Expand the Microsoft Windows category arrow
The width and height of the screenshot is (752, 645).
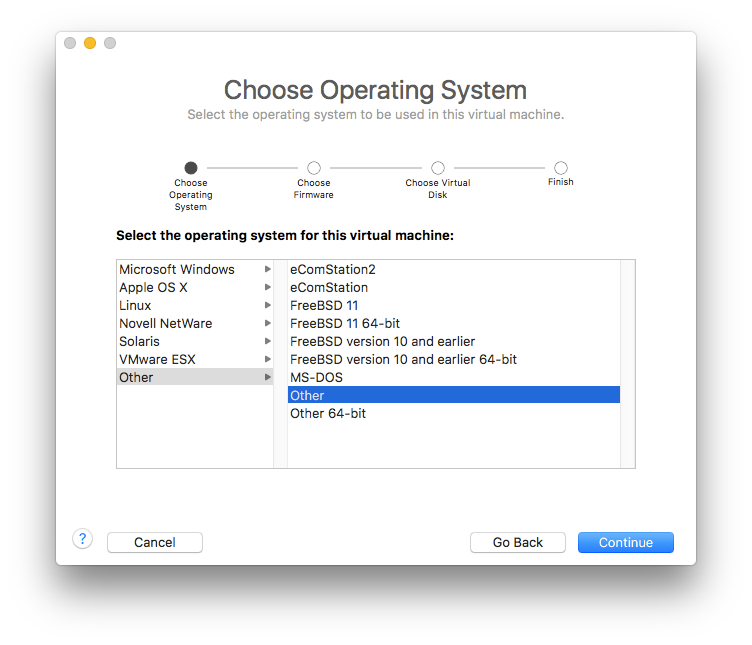pos(267,270)
